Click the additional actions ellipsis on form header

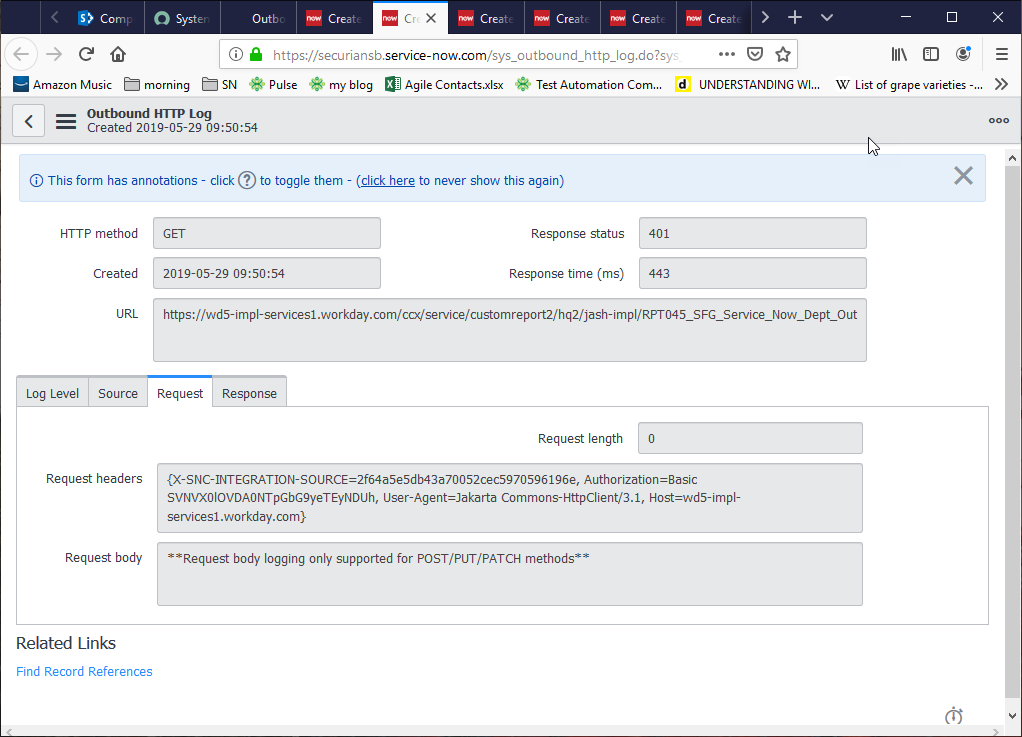point(998,120)
